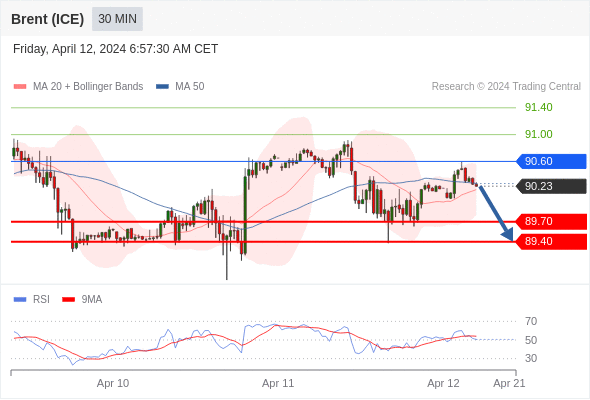The height and width of the screenshot is (400, 590).
Task: Click the Apr 21 date axis label
Action: point(509,383)
